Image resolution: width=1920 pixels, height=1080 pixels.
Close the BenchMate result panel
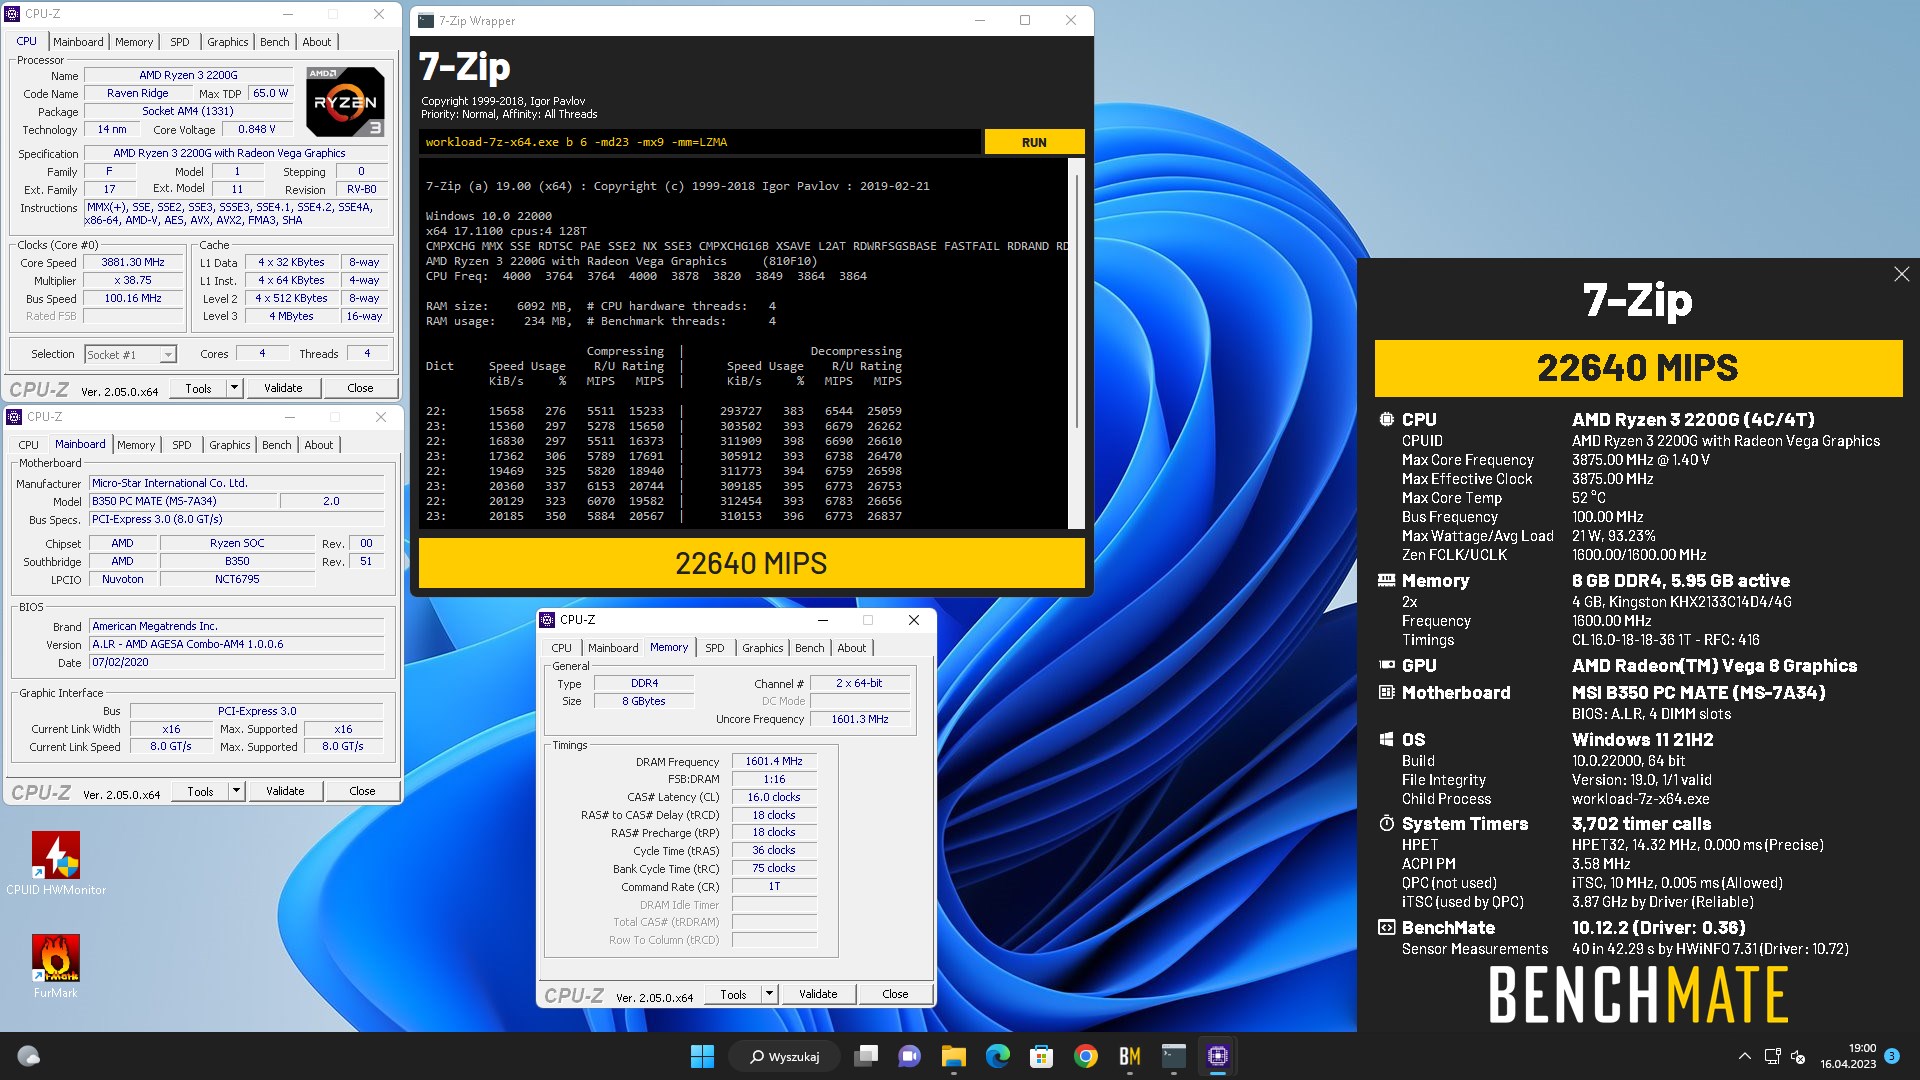1901,274
